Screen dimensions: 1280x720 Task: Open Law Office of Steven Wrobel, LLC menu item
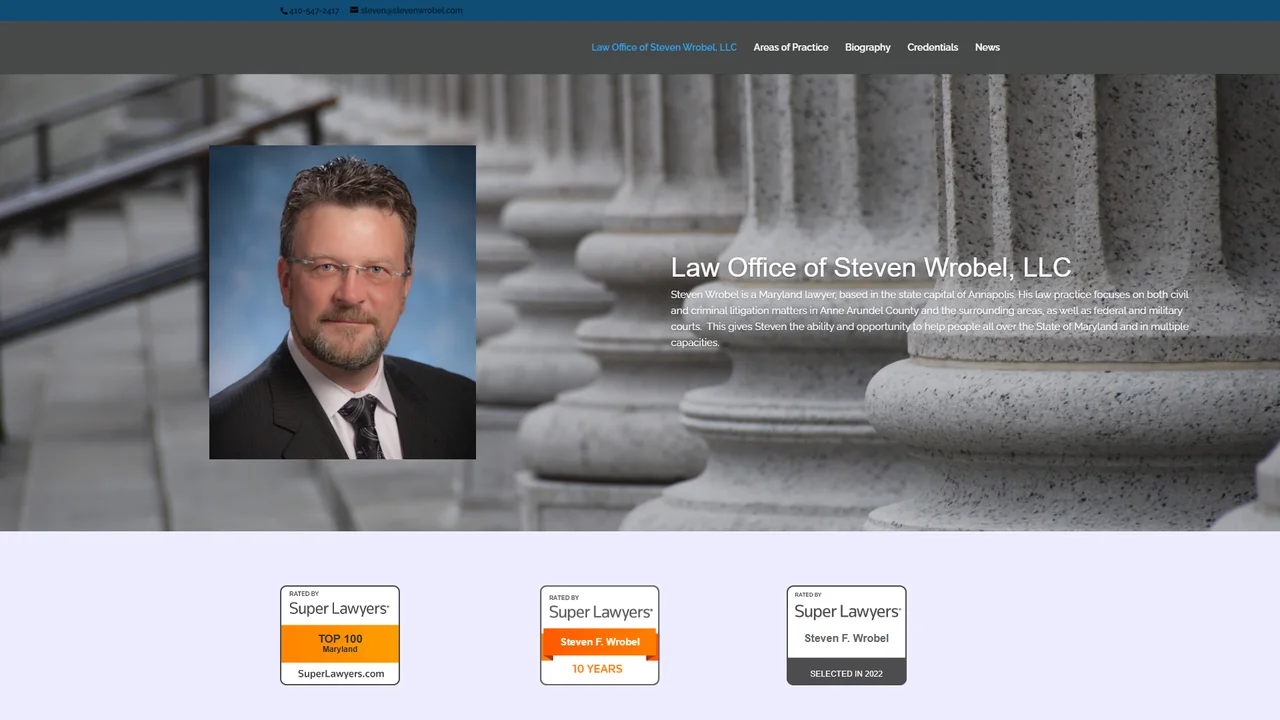click(x=664, y=47)
